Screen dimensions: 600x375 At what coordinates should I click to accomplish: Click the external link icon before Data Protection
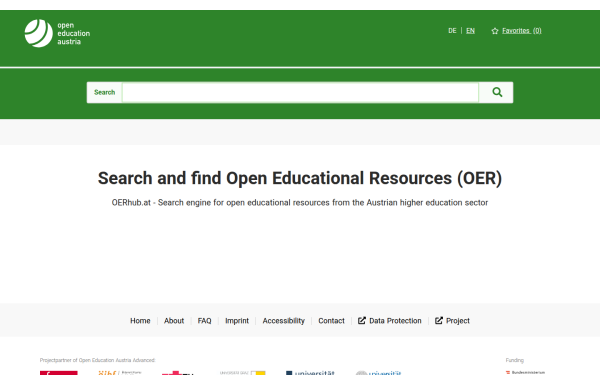click(x=362, y=321)
